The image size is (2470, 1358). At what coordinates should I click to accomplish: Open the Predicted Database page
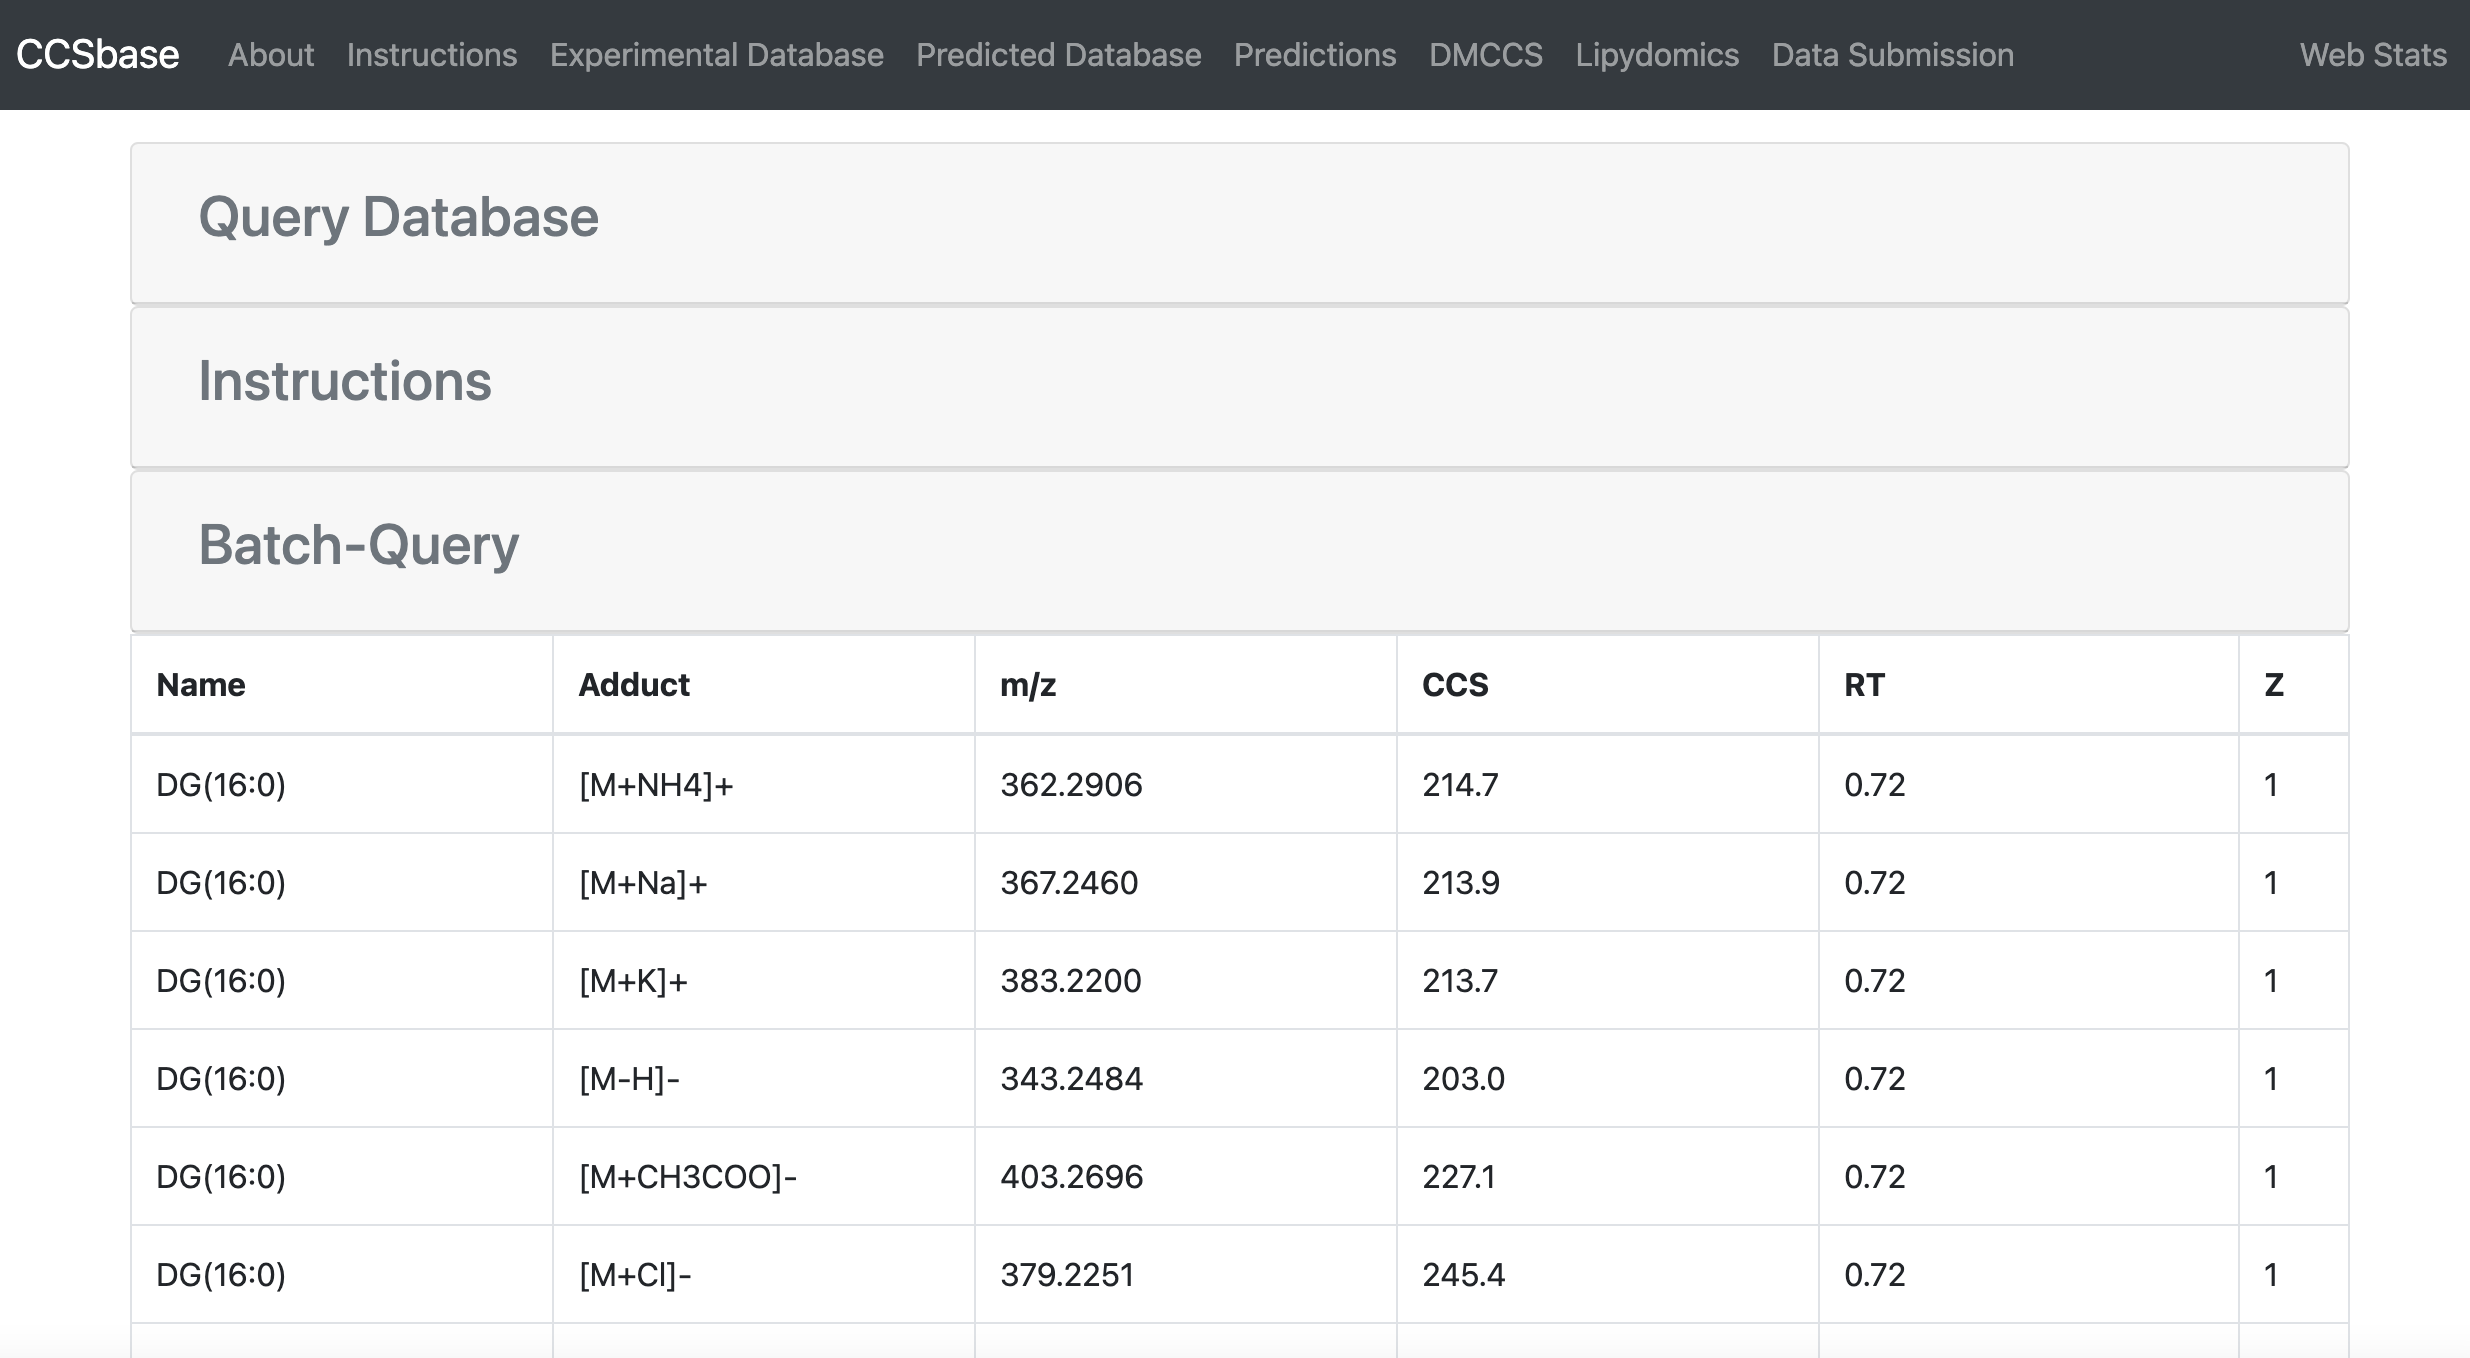(1059, 55)
